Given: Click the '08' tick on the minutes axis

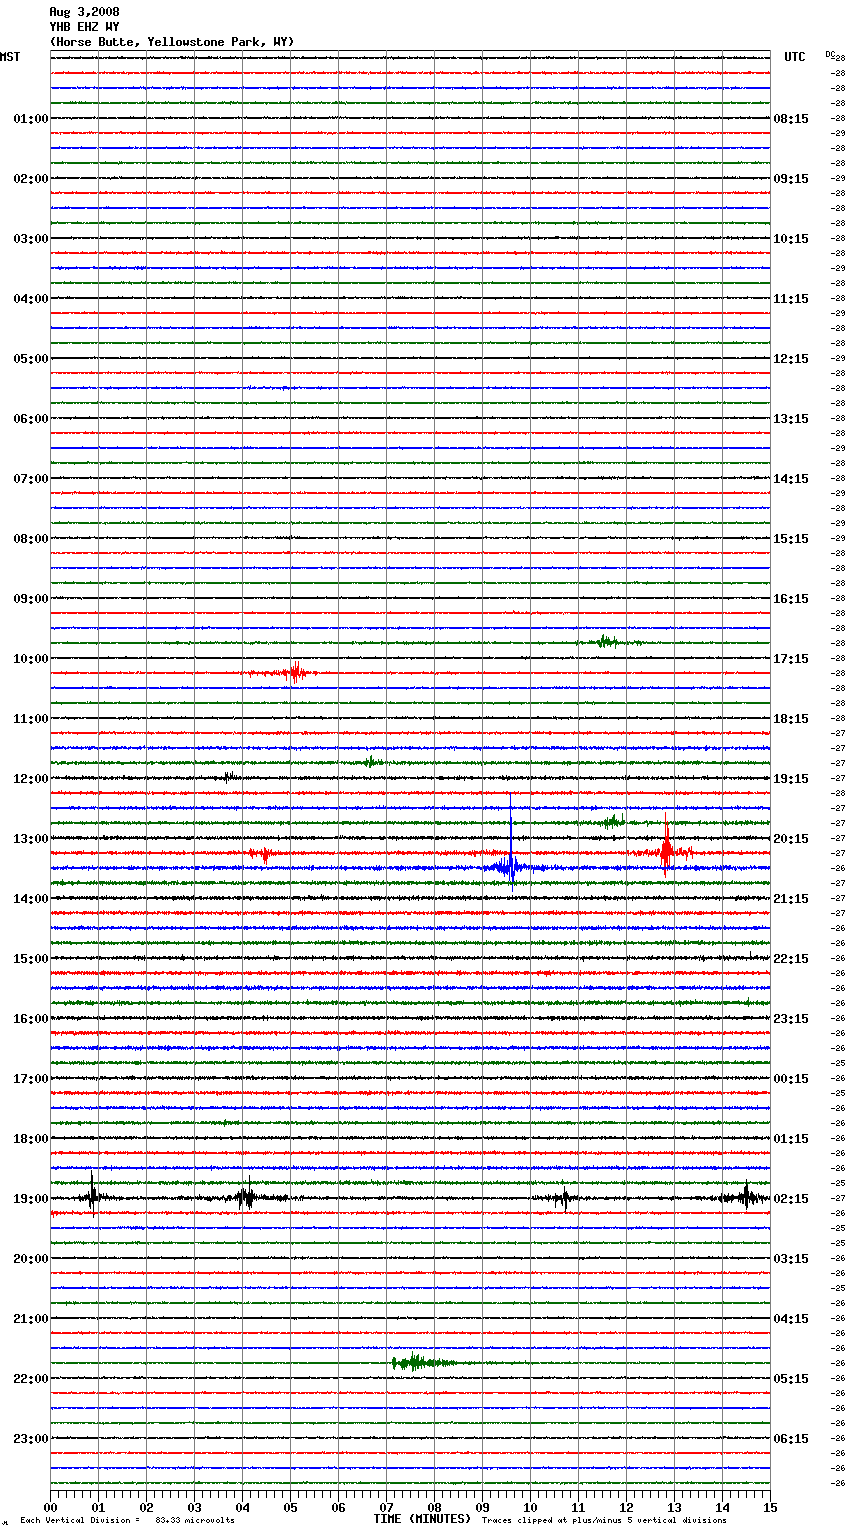Looking at the screenshot, I should point(434,1508).
